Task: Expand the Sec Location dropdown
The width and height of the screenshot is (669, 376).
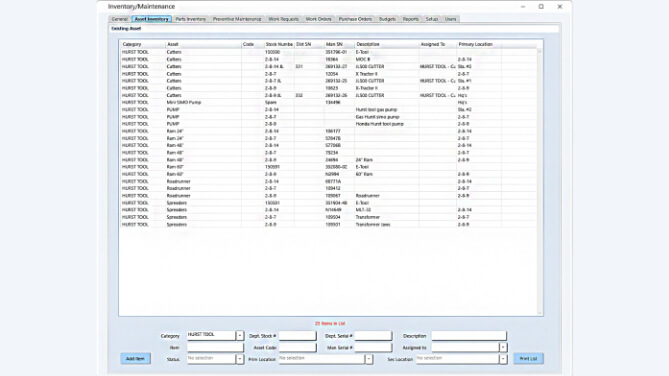Action: (503, 359)
